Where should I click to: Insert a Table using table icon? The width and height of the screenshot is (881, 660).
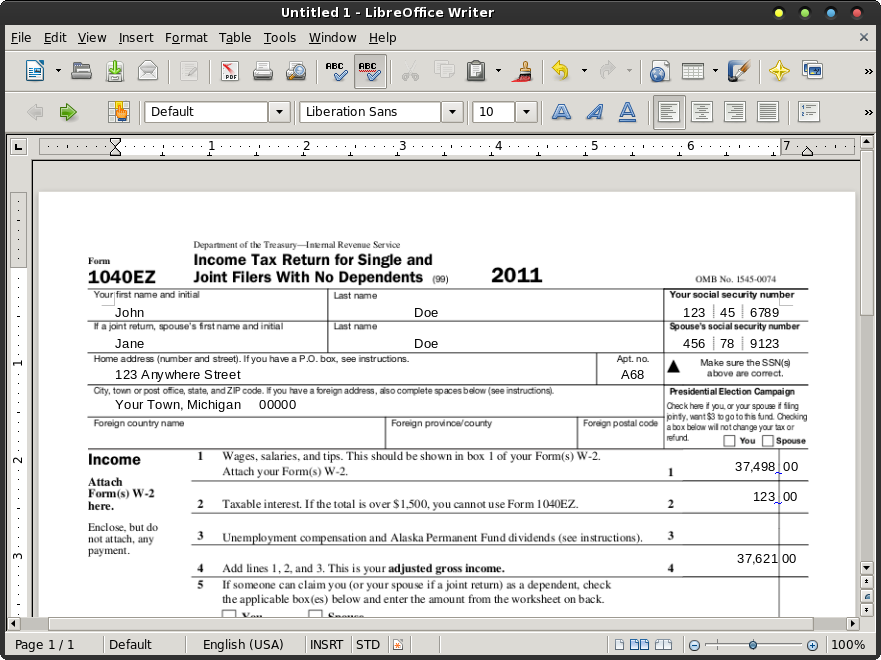pyautogui.click(x=692, y=71)
